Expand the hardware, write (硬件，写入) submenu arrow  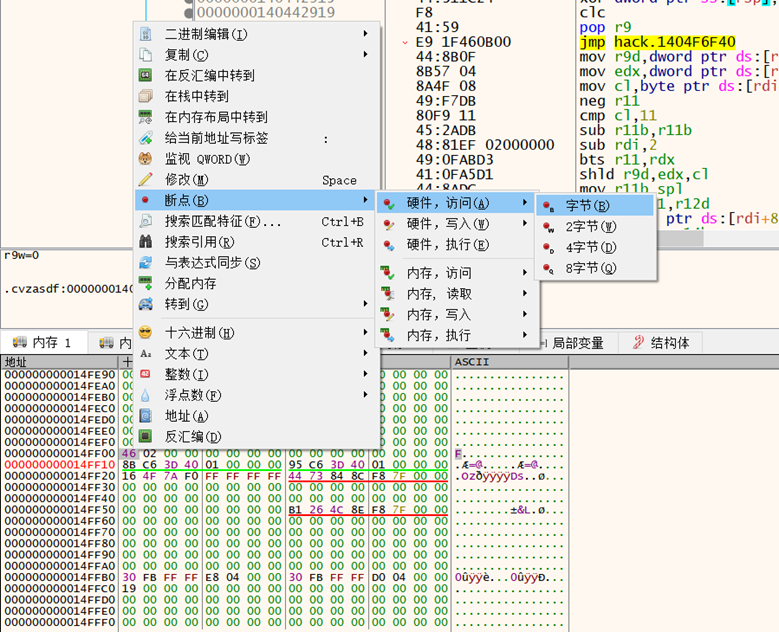tap(525, 224)
